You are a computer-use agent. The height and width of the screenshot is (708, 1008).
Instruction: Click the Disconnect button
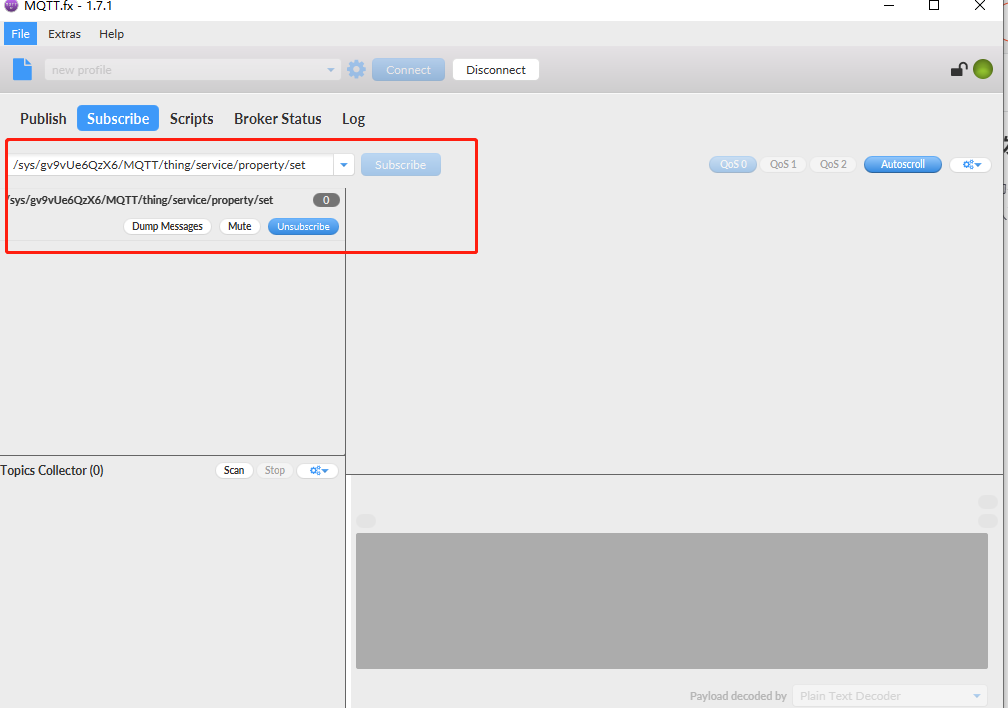pyautogui.click(x=496, y=69)
